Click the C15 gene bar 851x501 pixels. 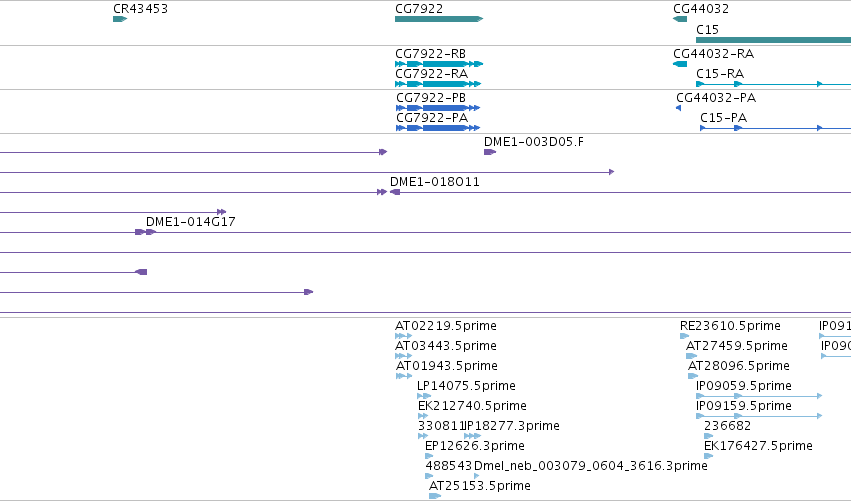click(x=773, y=40)
